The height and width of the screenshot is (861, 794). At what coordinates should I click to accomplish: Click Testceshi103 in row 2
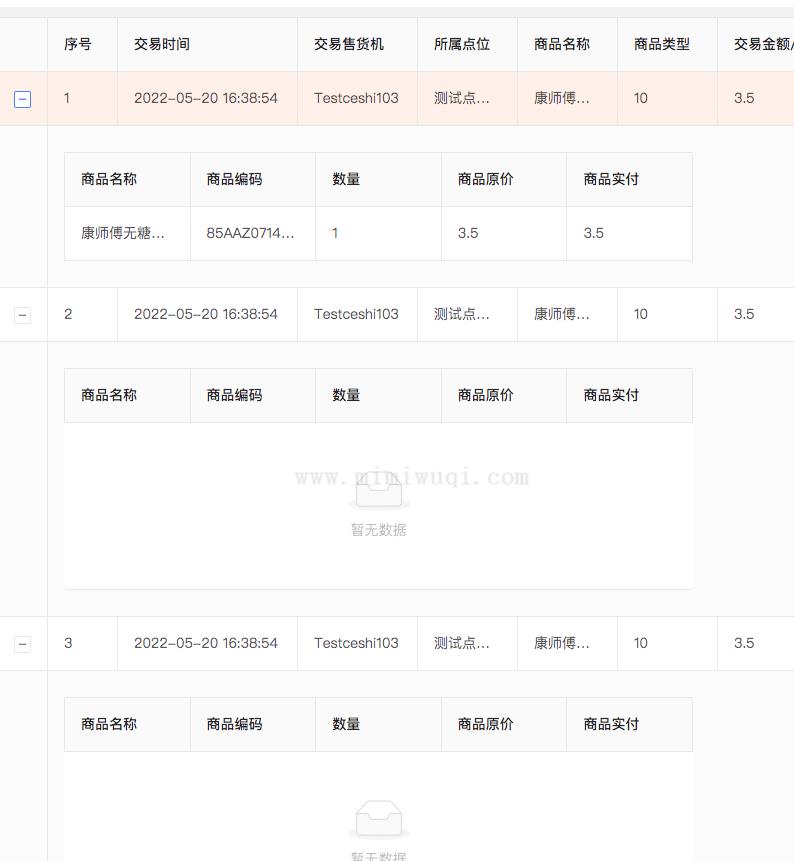pos(356,314)
